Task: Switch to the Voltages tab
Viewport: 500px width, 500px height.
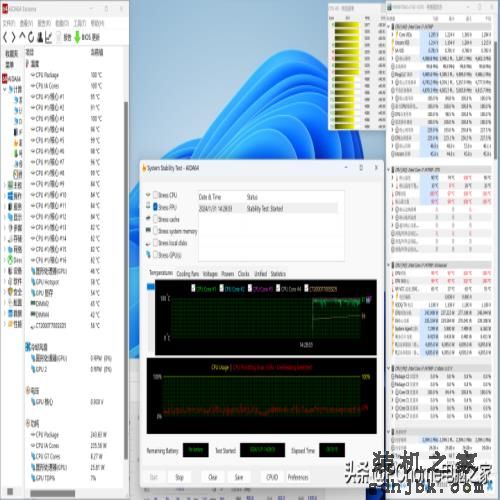Action: pos(210,274)
